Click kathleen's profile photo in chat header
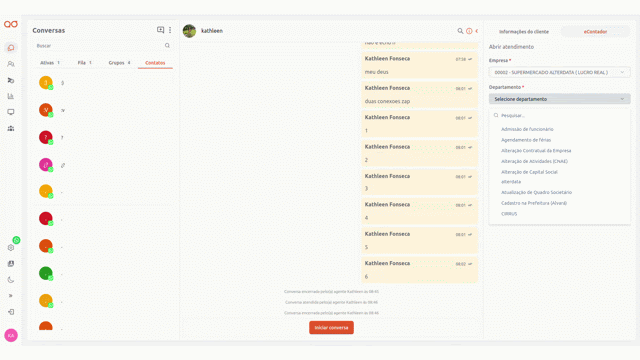Image resolution: width=640 pixels, height=360 pixels. click(x=189, y=31)
